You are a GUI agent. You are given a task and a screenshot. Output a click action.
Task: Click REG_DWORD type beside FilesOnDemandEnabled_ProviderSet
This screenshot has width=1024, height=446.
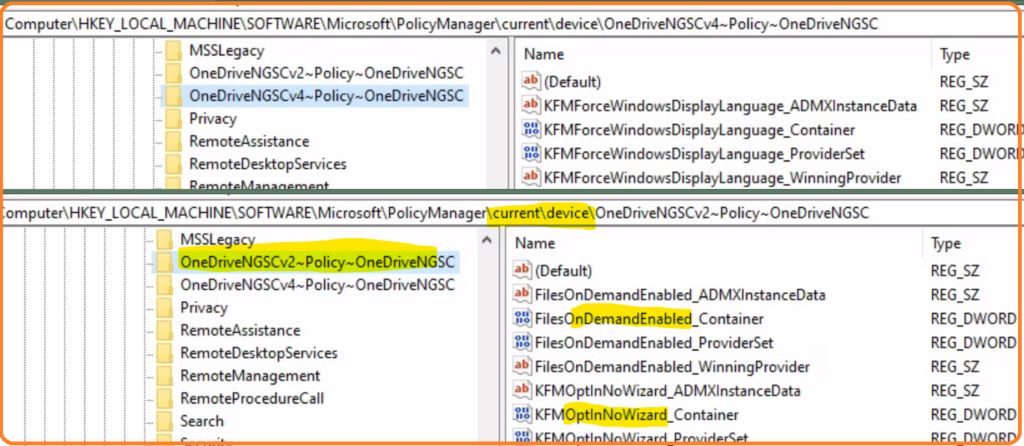click(x=973, y=343)
